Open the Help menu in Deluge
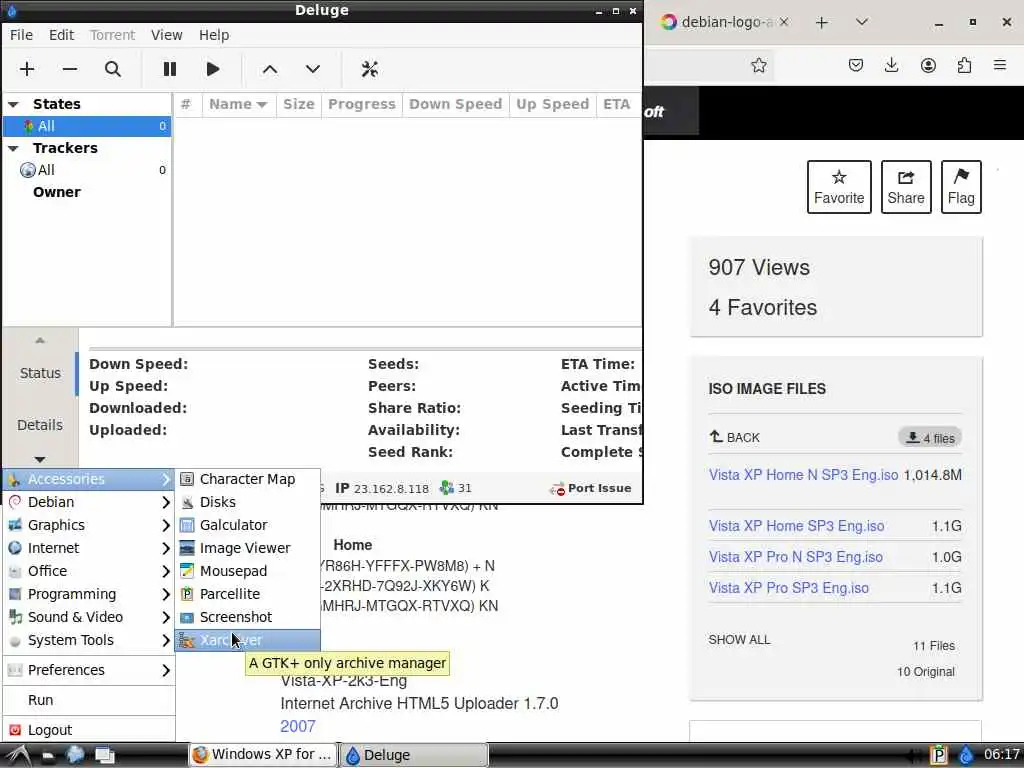Image resolution: width=1024 pixels, height=768 pixels. click(214, 35)
